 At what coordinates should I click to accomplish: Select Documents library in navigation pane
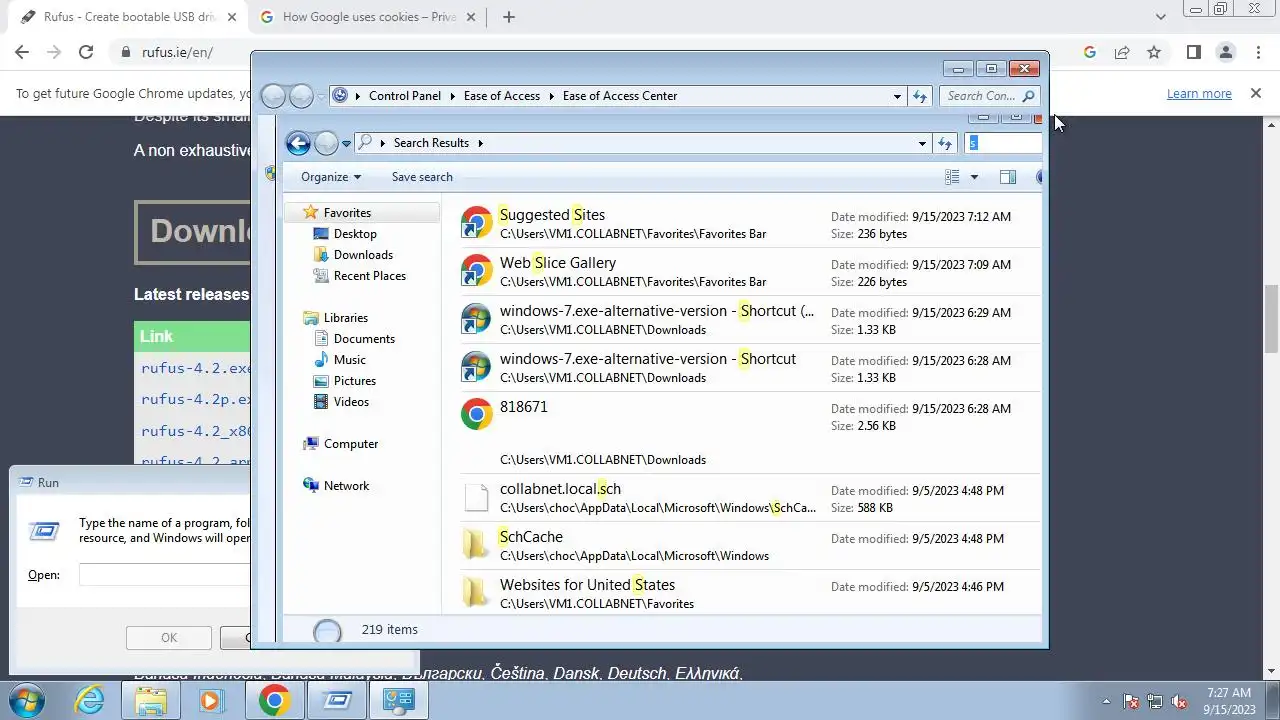pos(364,339)
